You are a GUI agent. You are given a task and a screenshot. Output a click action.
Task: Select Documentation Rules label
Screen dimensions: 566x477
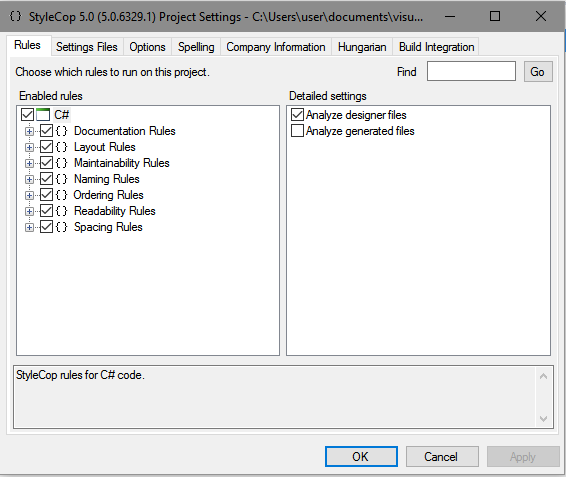tap(125, 131)
